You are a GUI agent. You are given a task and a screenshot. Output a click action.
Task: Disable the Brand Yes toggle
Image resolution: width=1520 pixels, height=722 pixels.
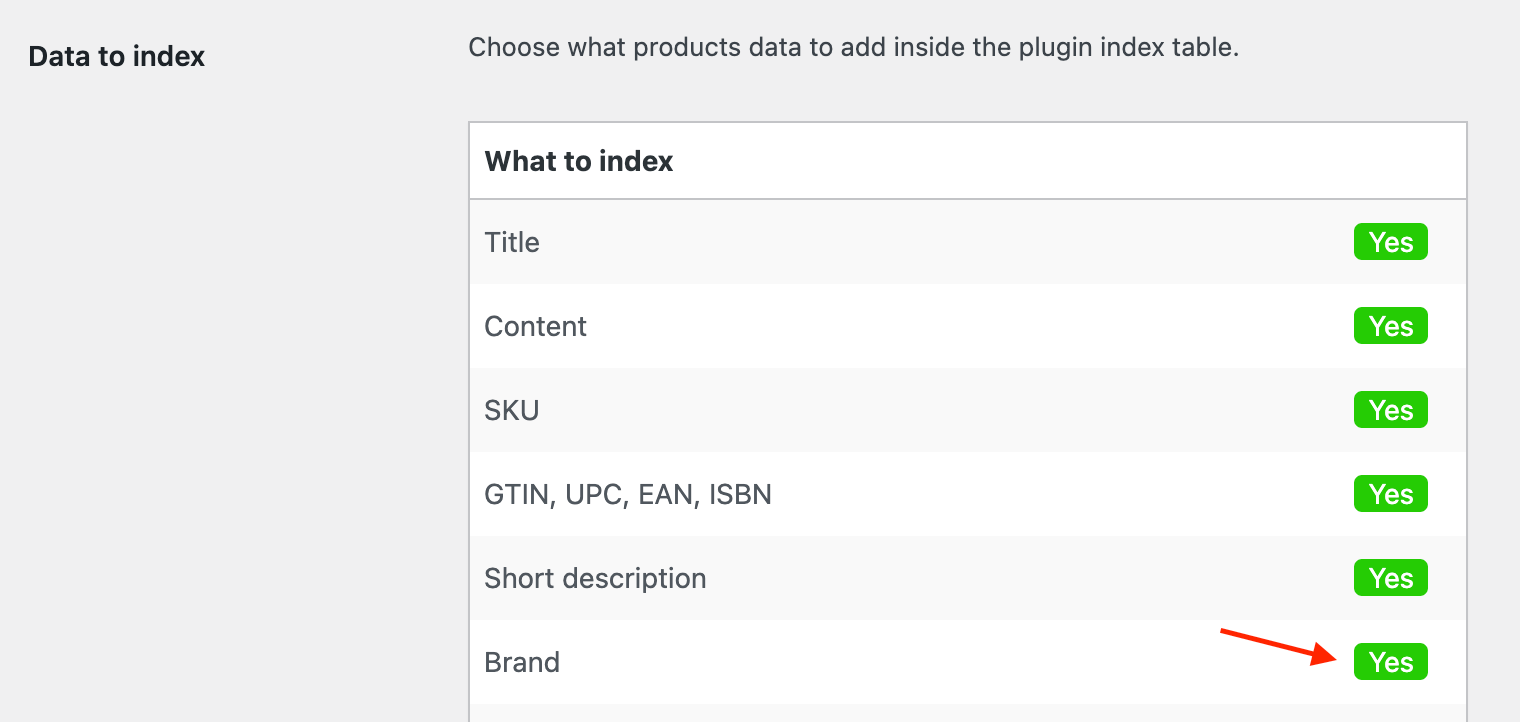pyautogui.click(x=1390, y=662)
